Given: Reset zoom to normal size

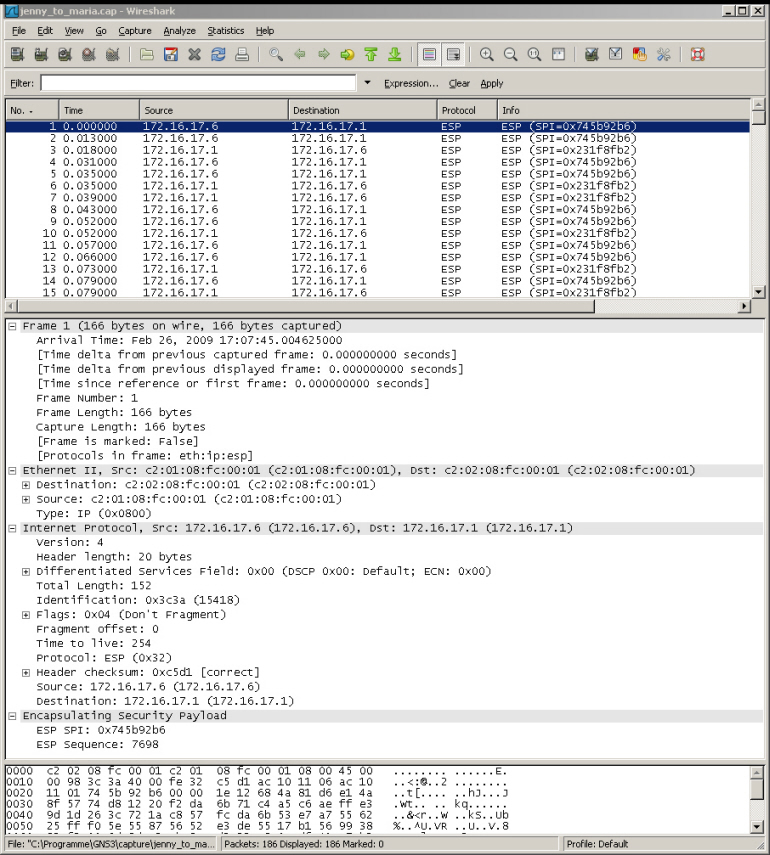Looking at the screenshot, I should coord(534,54).
